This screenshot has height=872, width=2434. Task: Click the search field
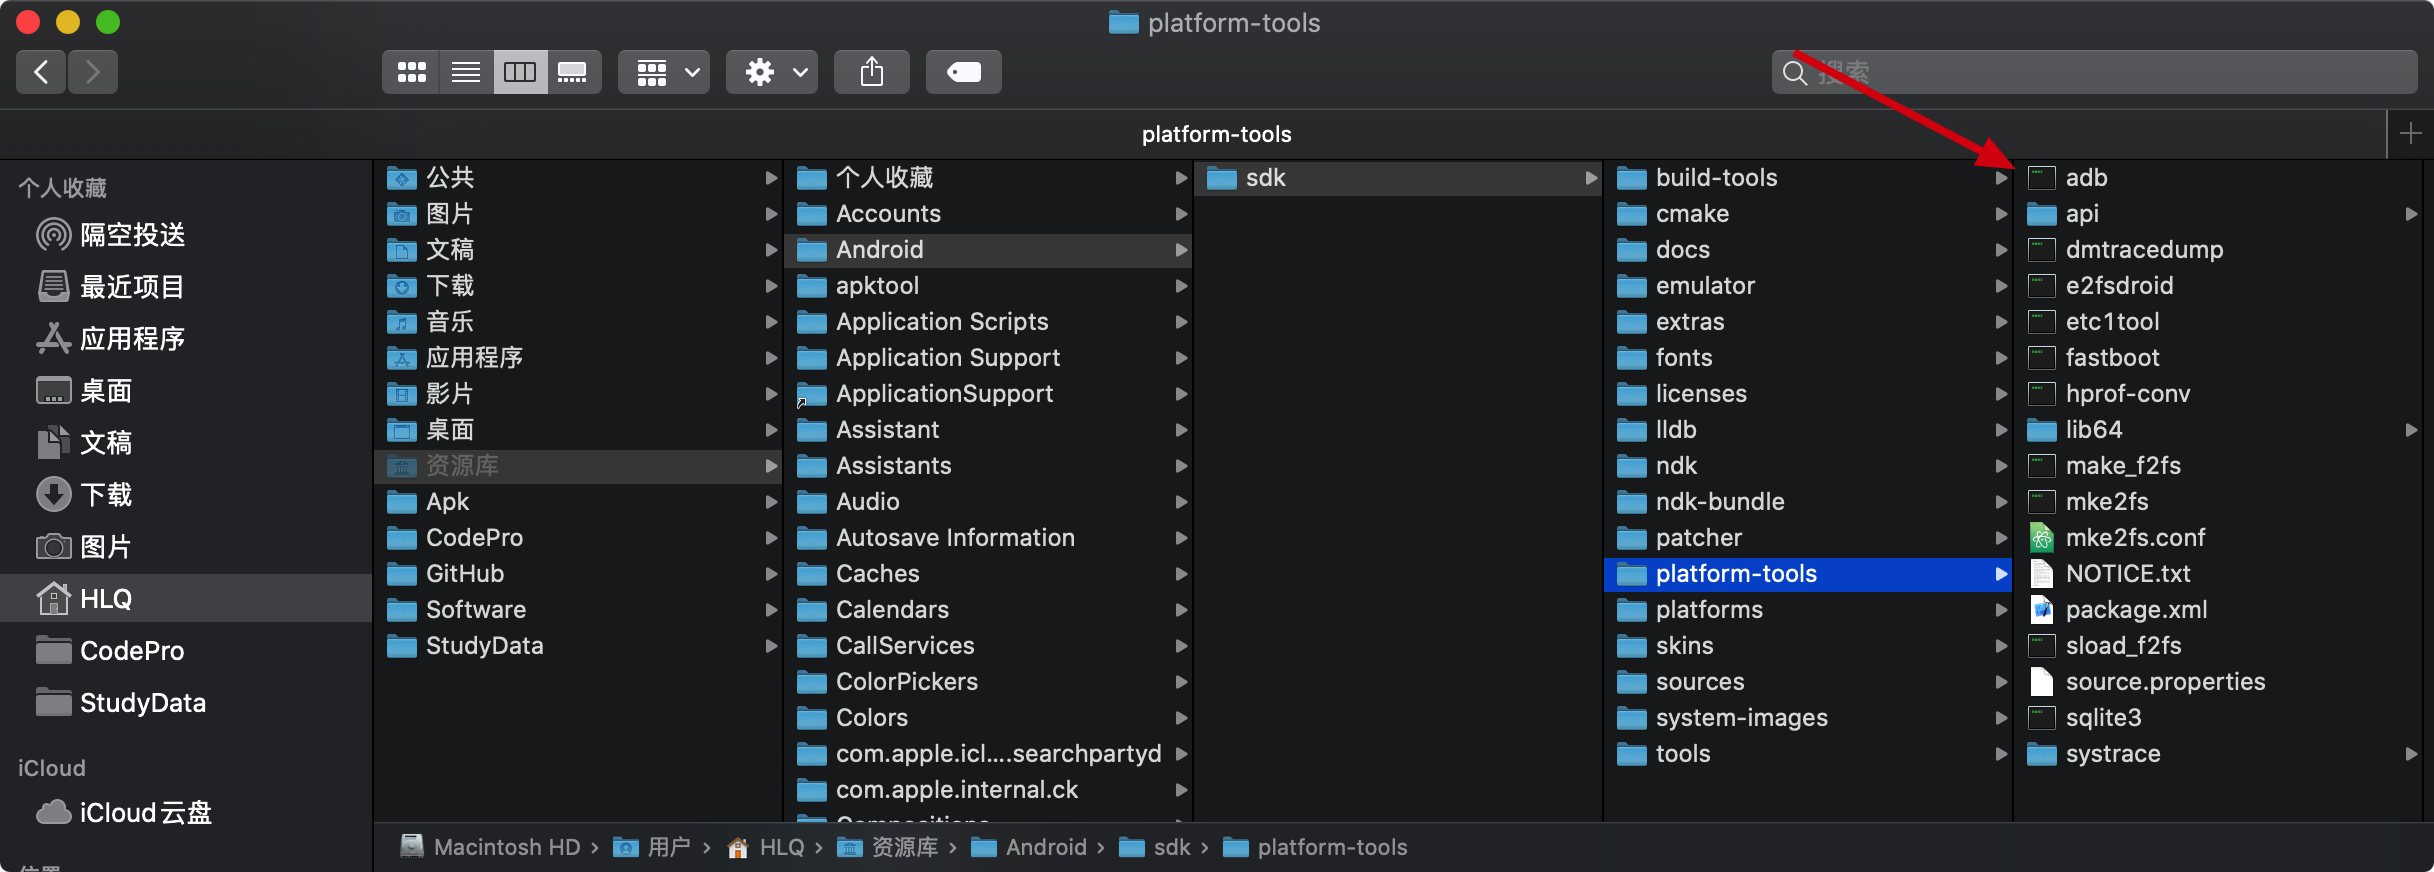(x=2100, y=72)
